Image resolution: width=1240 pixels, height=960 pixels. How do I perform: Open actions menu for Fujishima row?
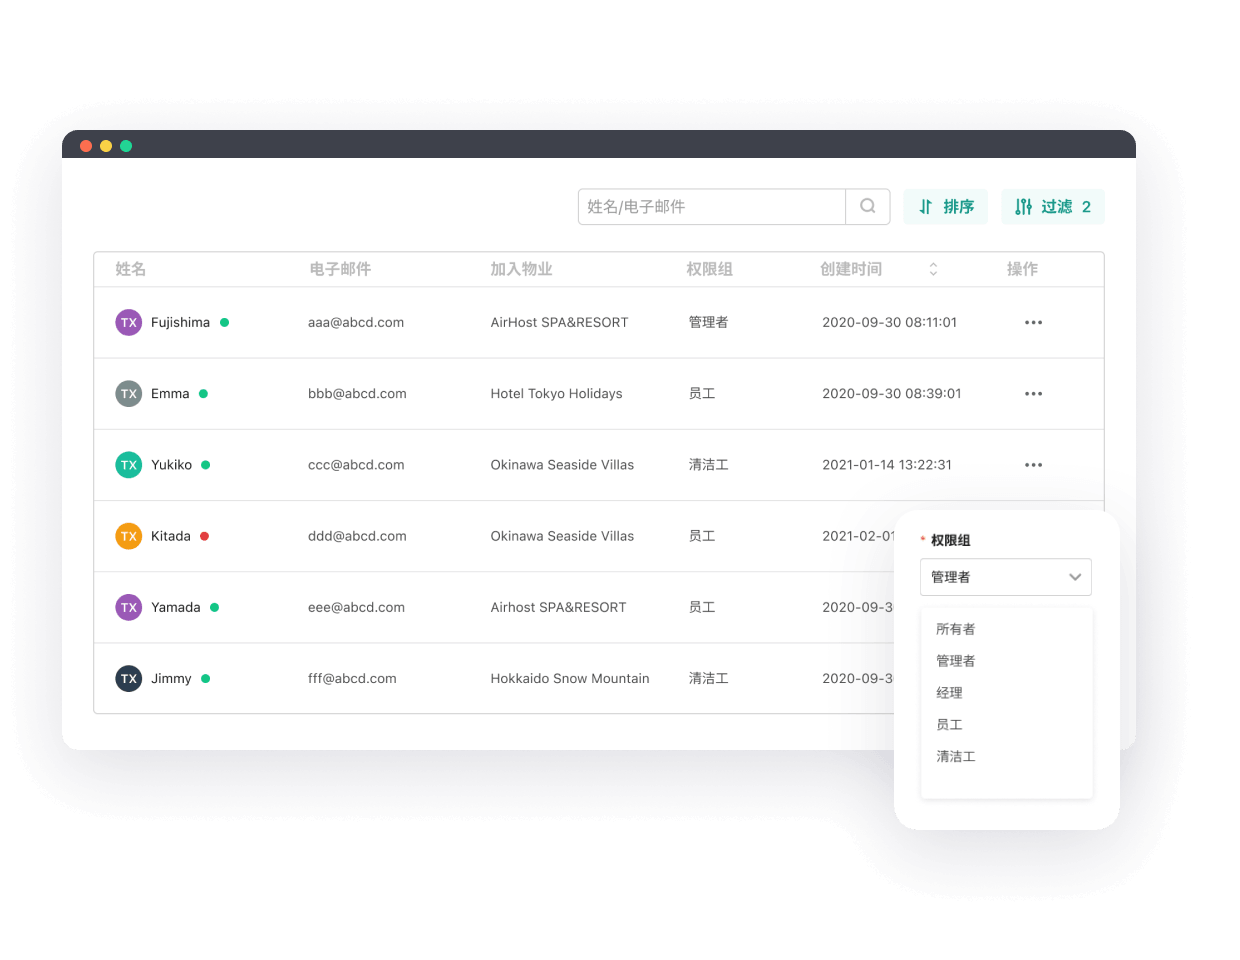coord(1033,323)
